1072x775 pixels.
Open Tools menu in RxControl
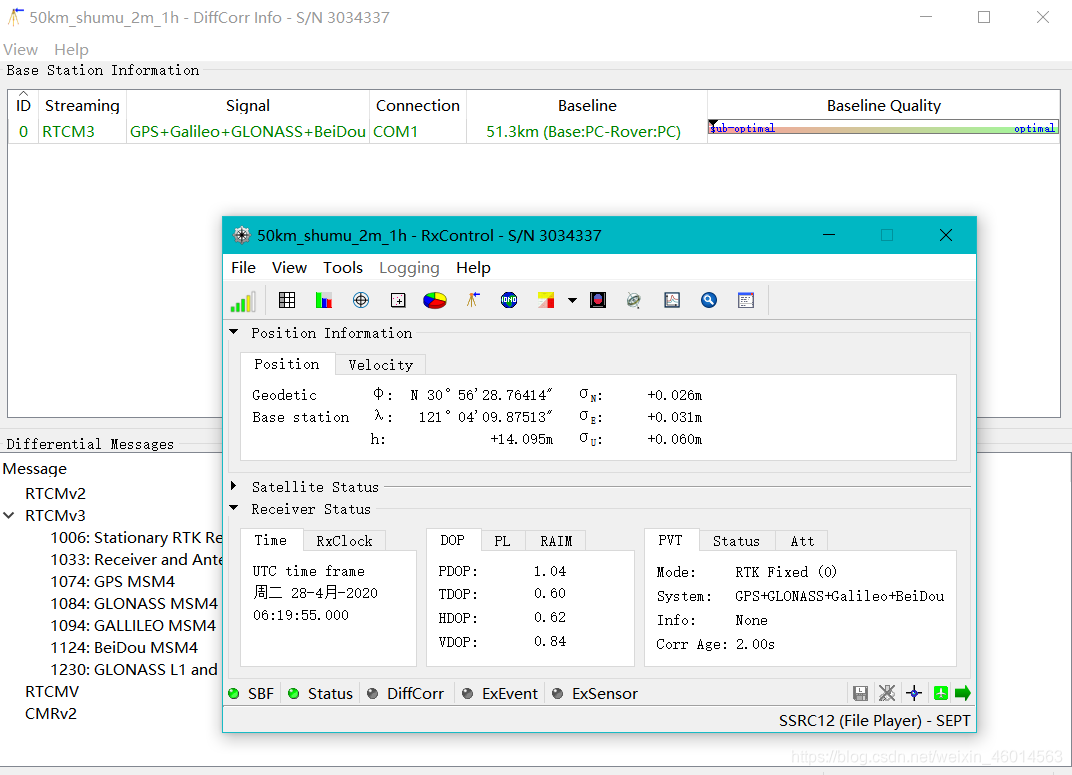point(343,268)
